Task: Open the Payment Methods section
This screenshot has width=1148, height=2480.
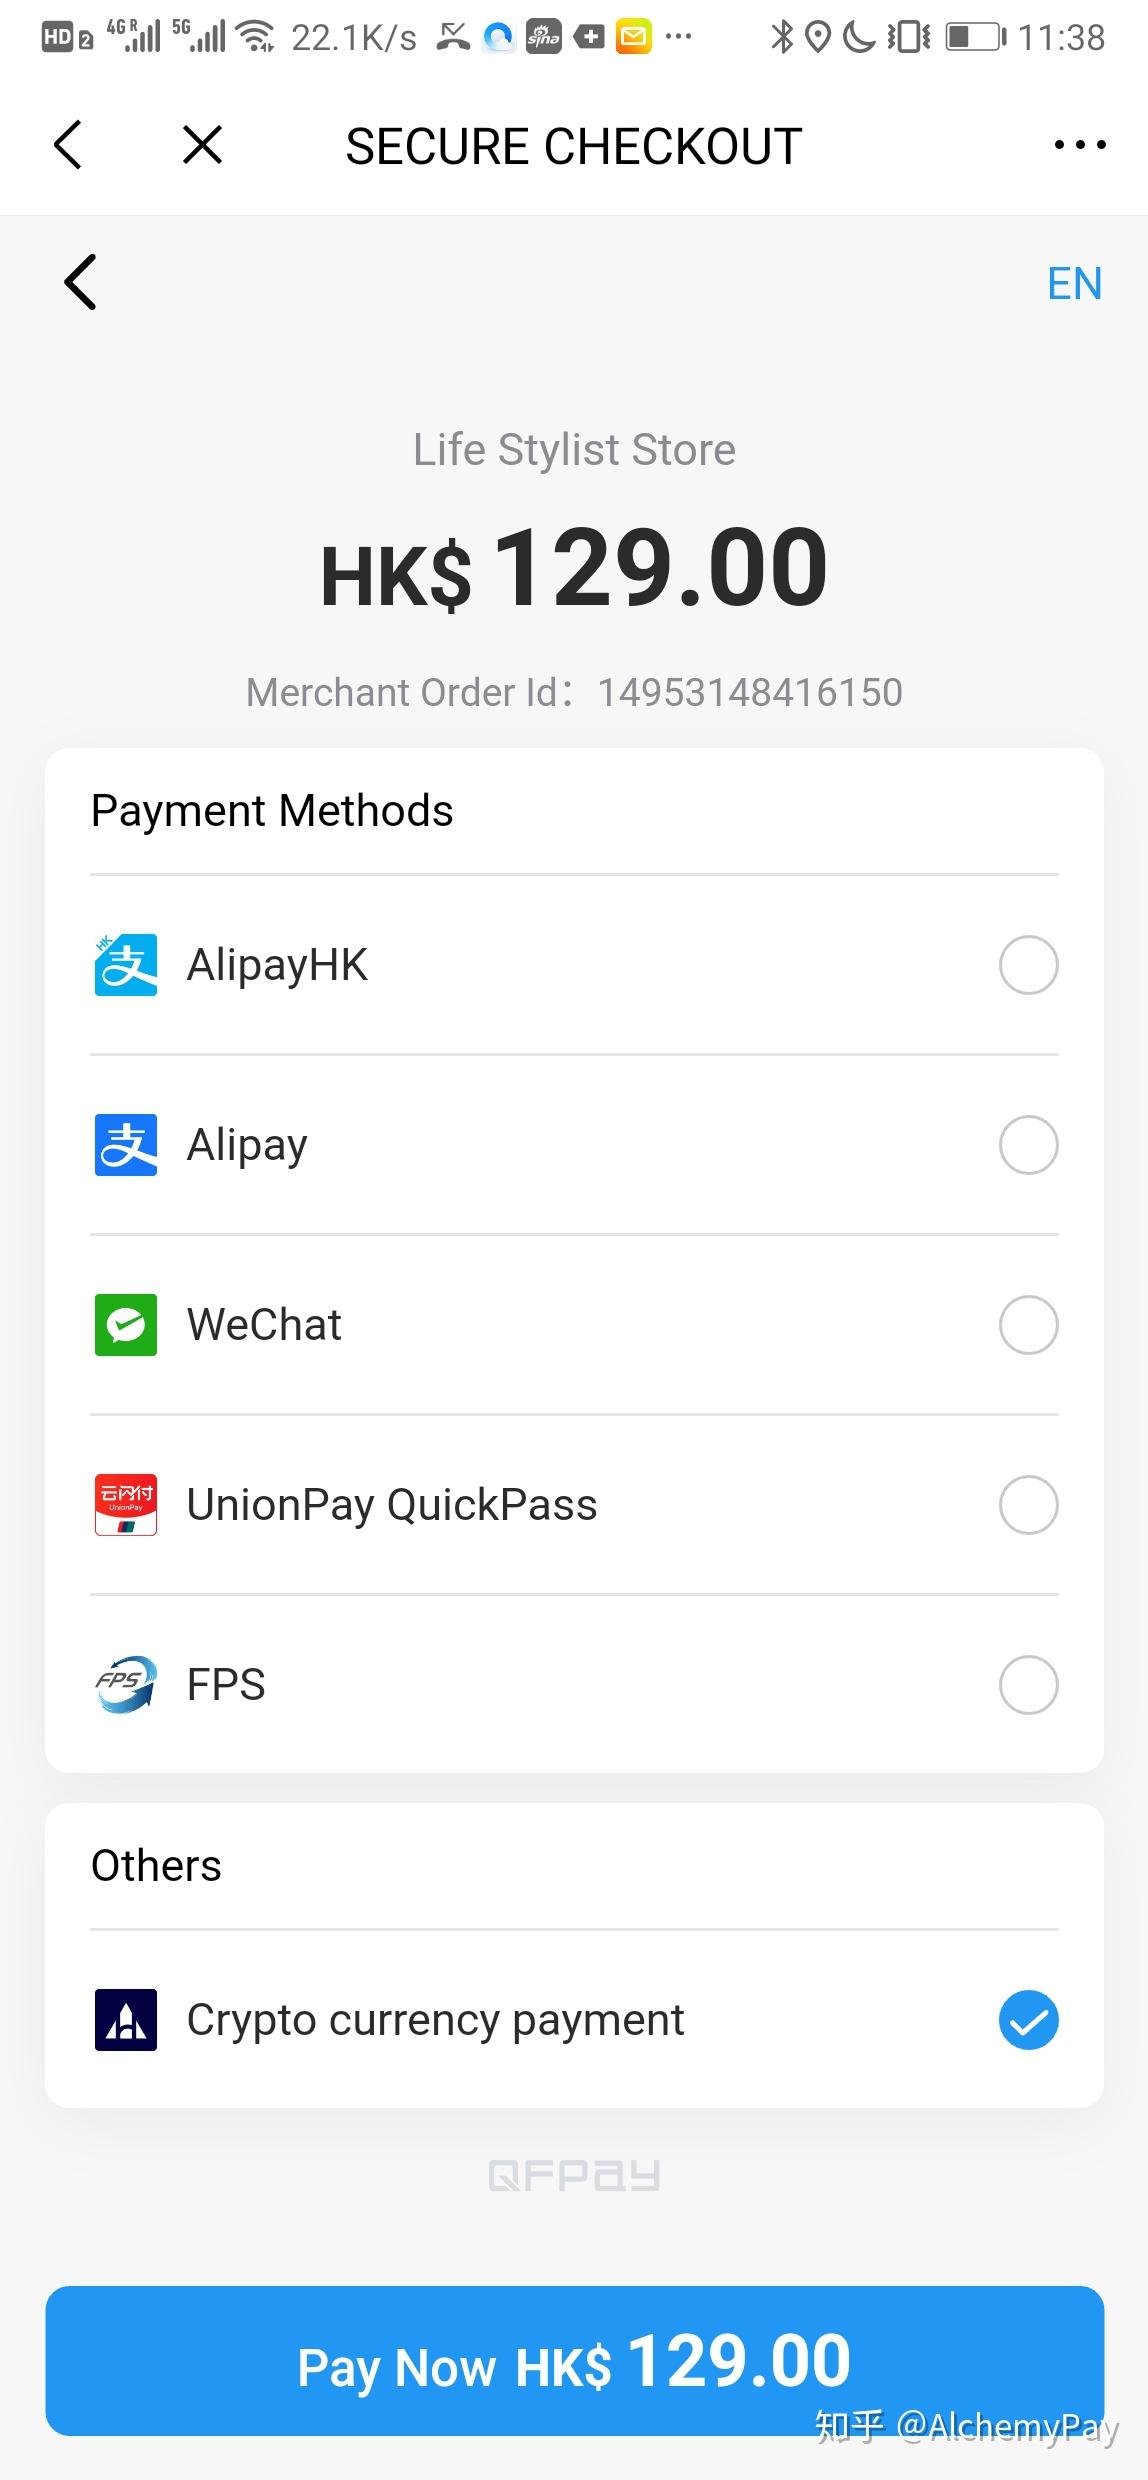Action: [272, 810]
